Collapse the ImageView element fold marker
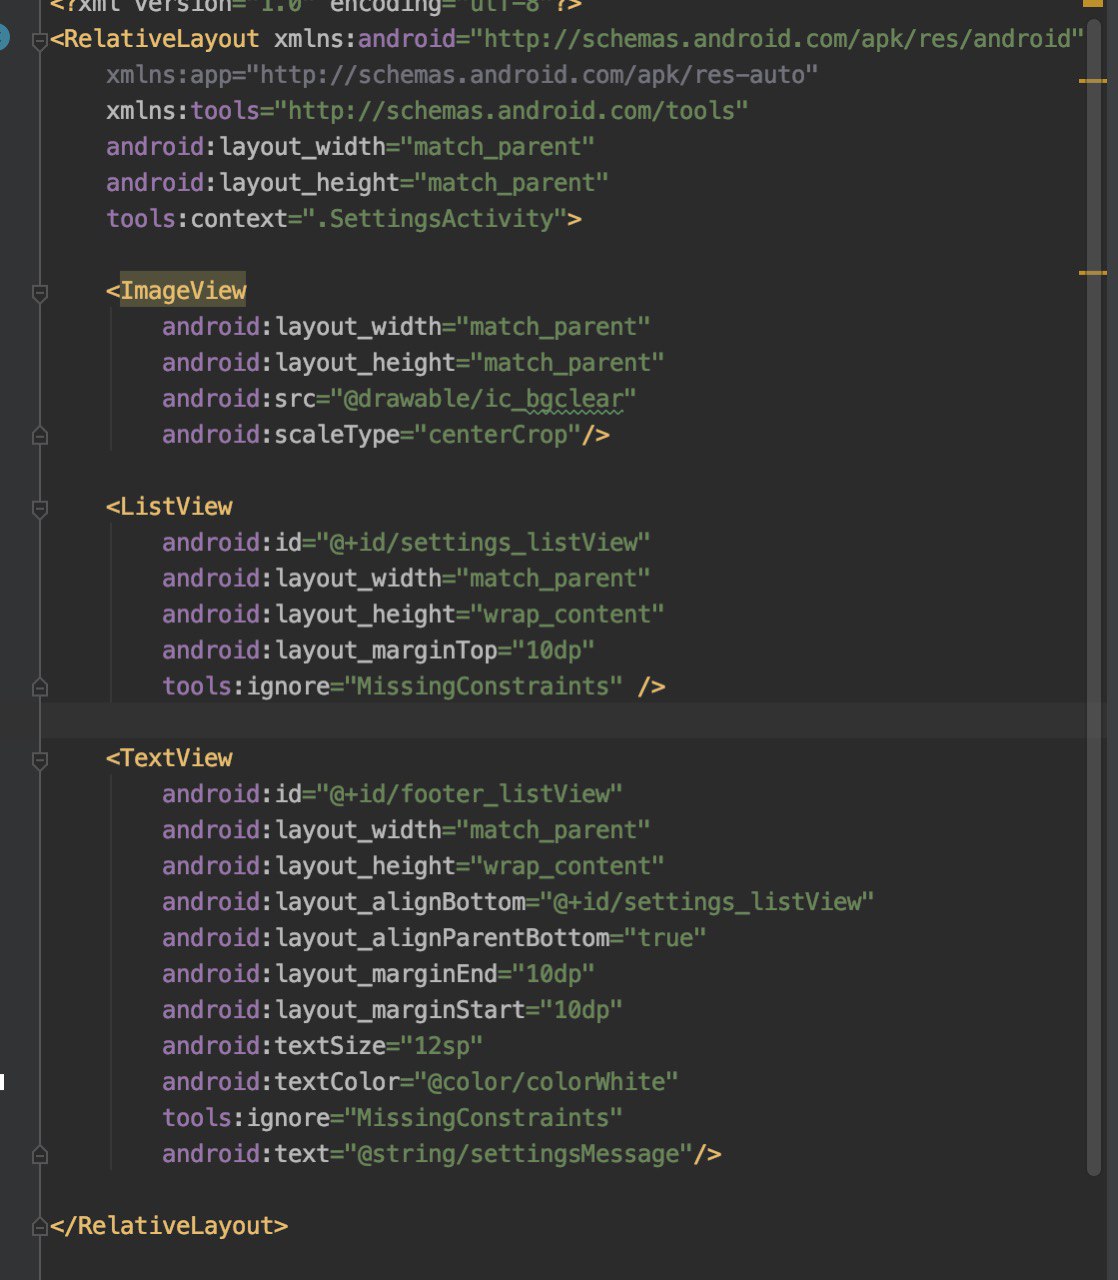This screenshot has width=1118, height=1280. (x=40, y=293)
